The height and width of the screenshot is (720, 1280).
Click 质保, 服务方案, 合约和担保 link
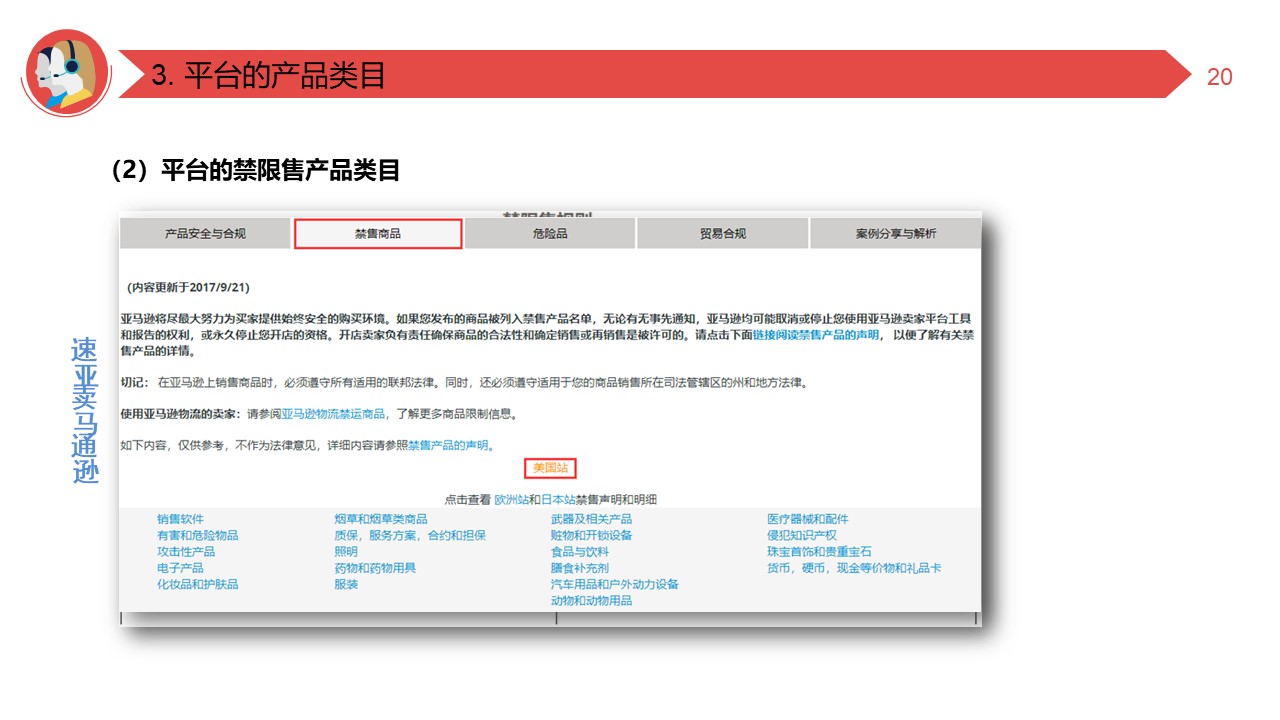410,535
